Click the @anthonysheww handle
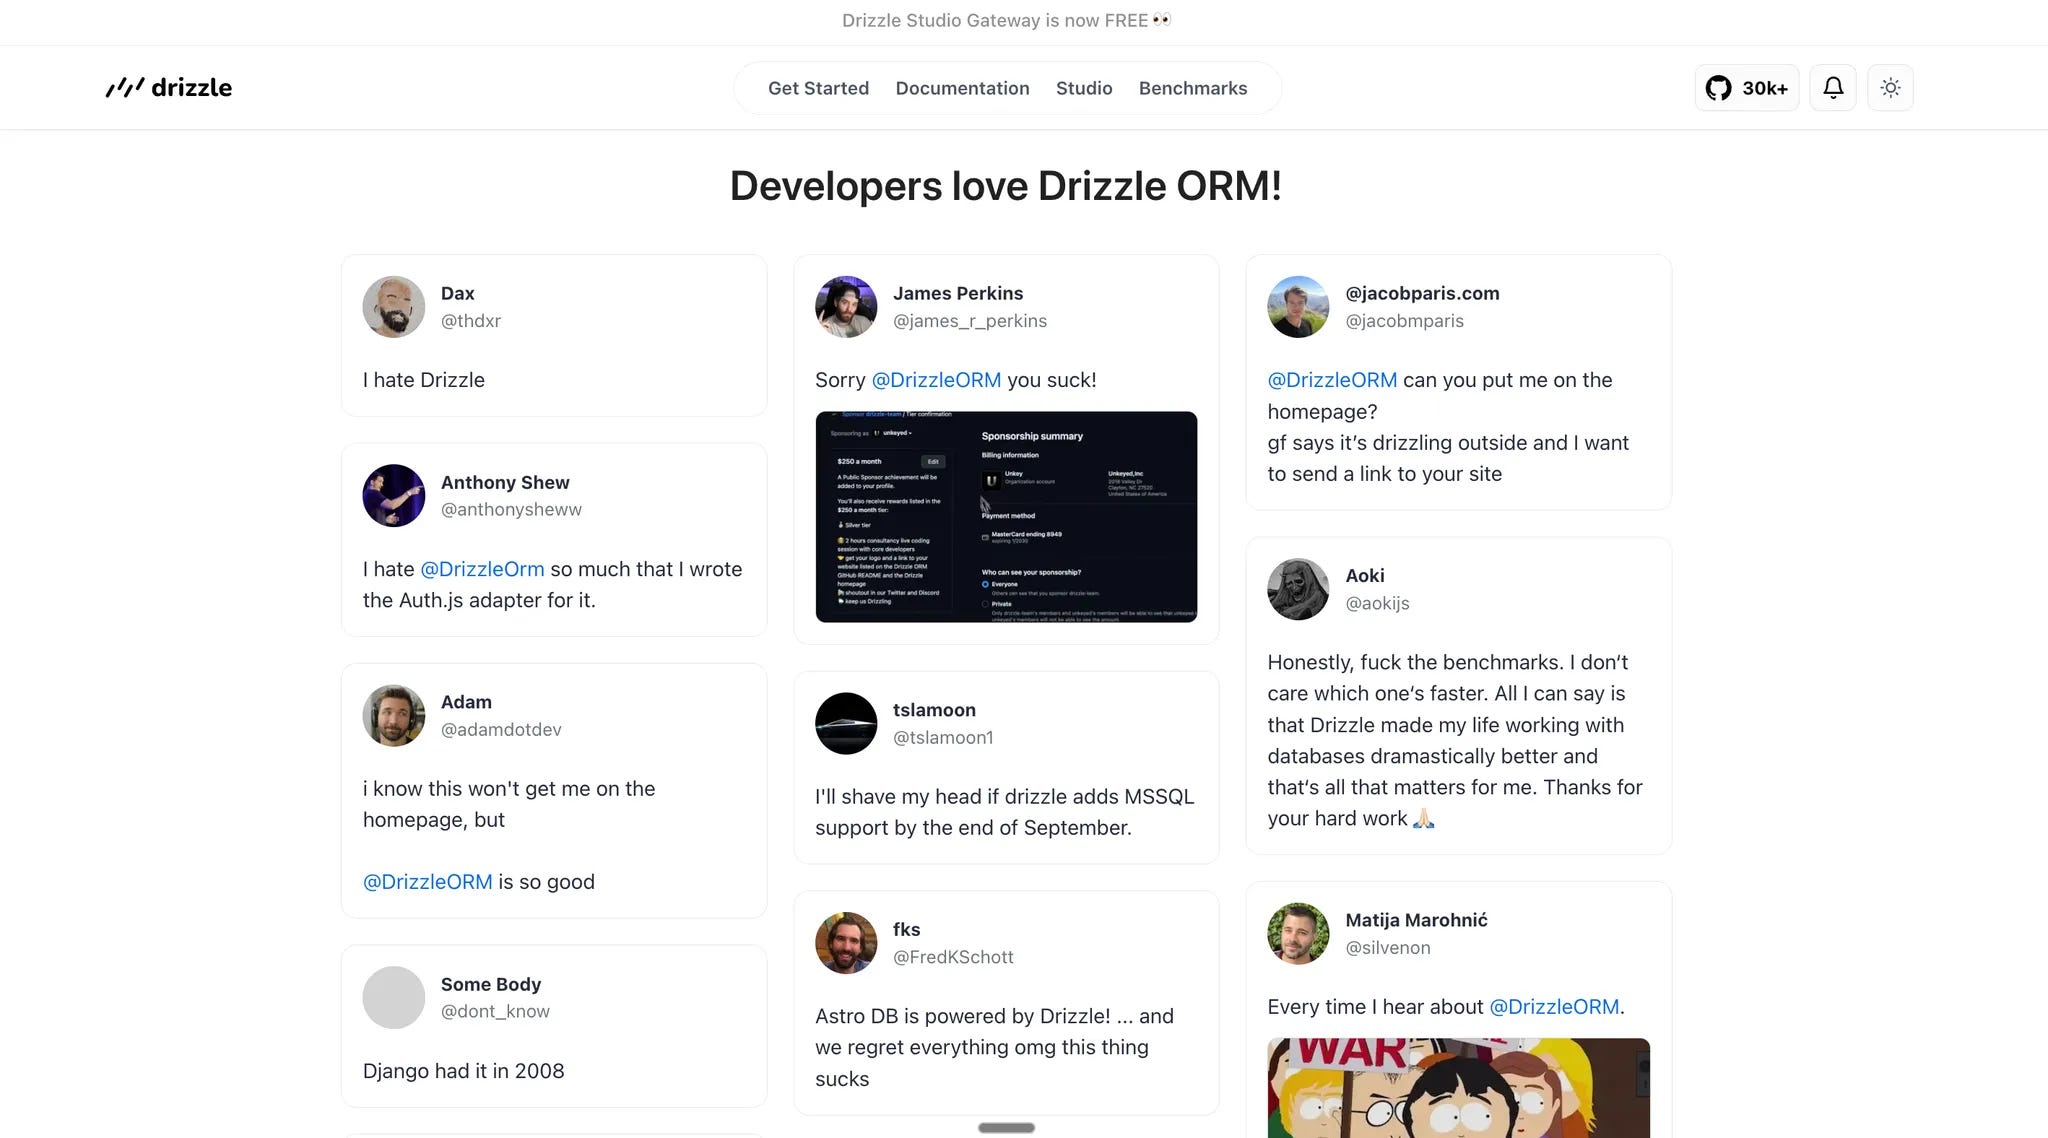Image resolution: width=2048 pixels, height=1138 pixels. [x=511, y=510]
